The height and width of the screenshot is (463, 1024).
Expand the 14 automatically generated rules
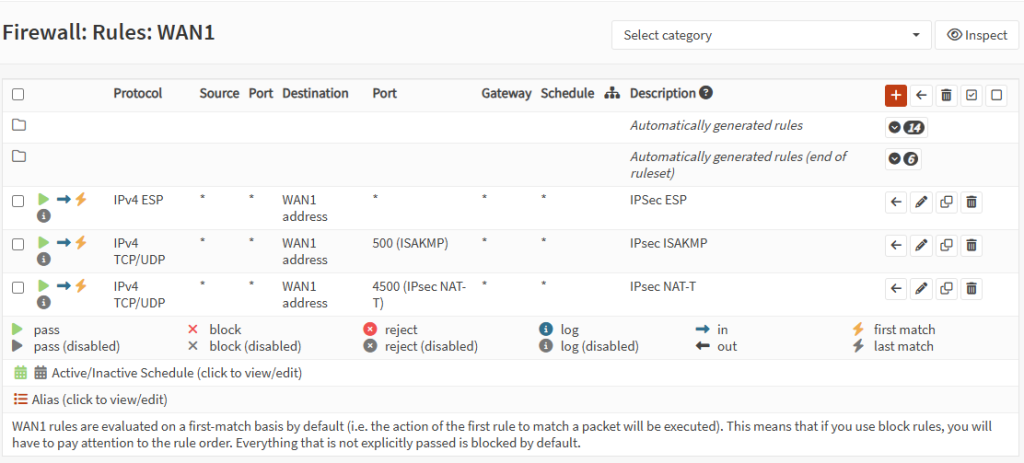click(906, 127)
